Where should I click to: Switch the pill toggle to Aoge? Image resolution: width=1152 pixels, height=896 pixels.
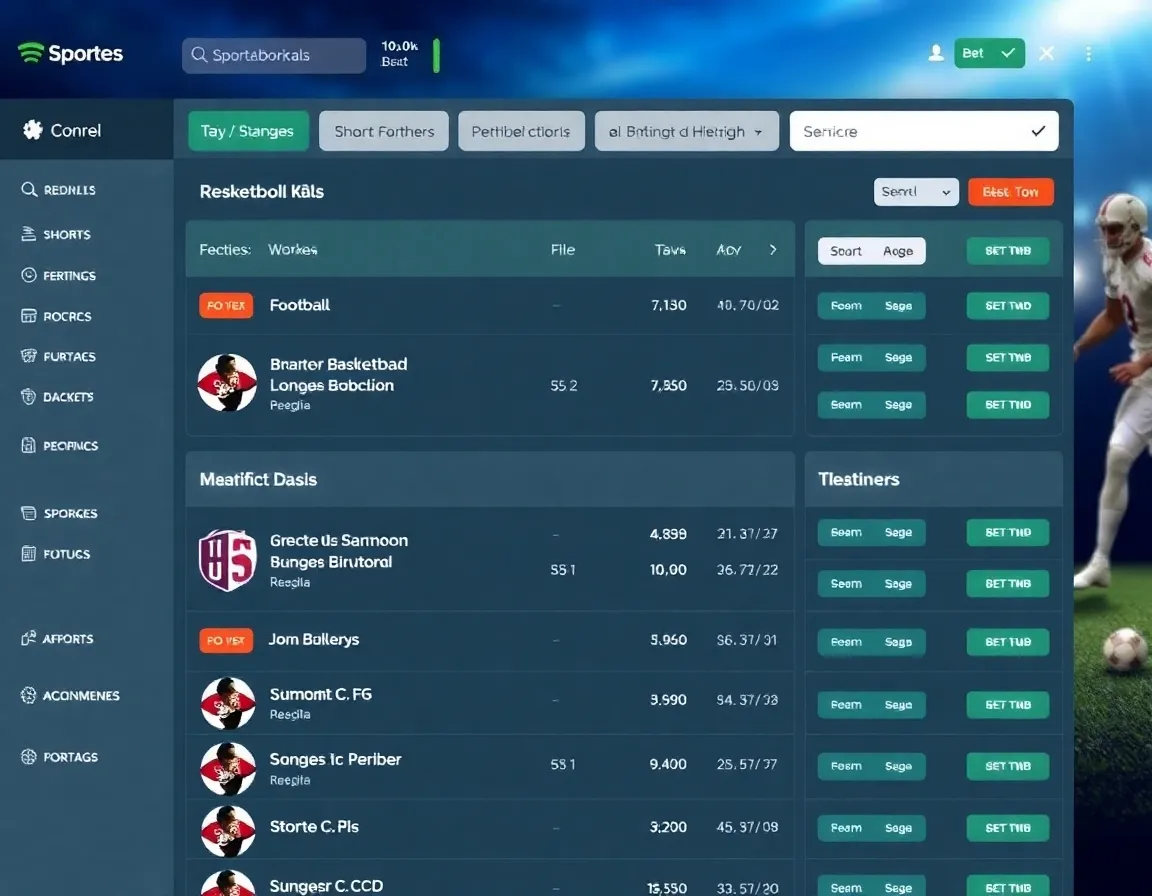pyautogui.click(x=898, y=251)
